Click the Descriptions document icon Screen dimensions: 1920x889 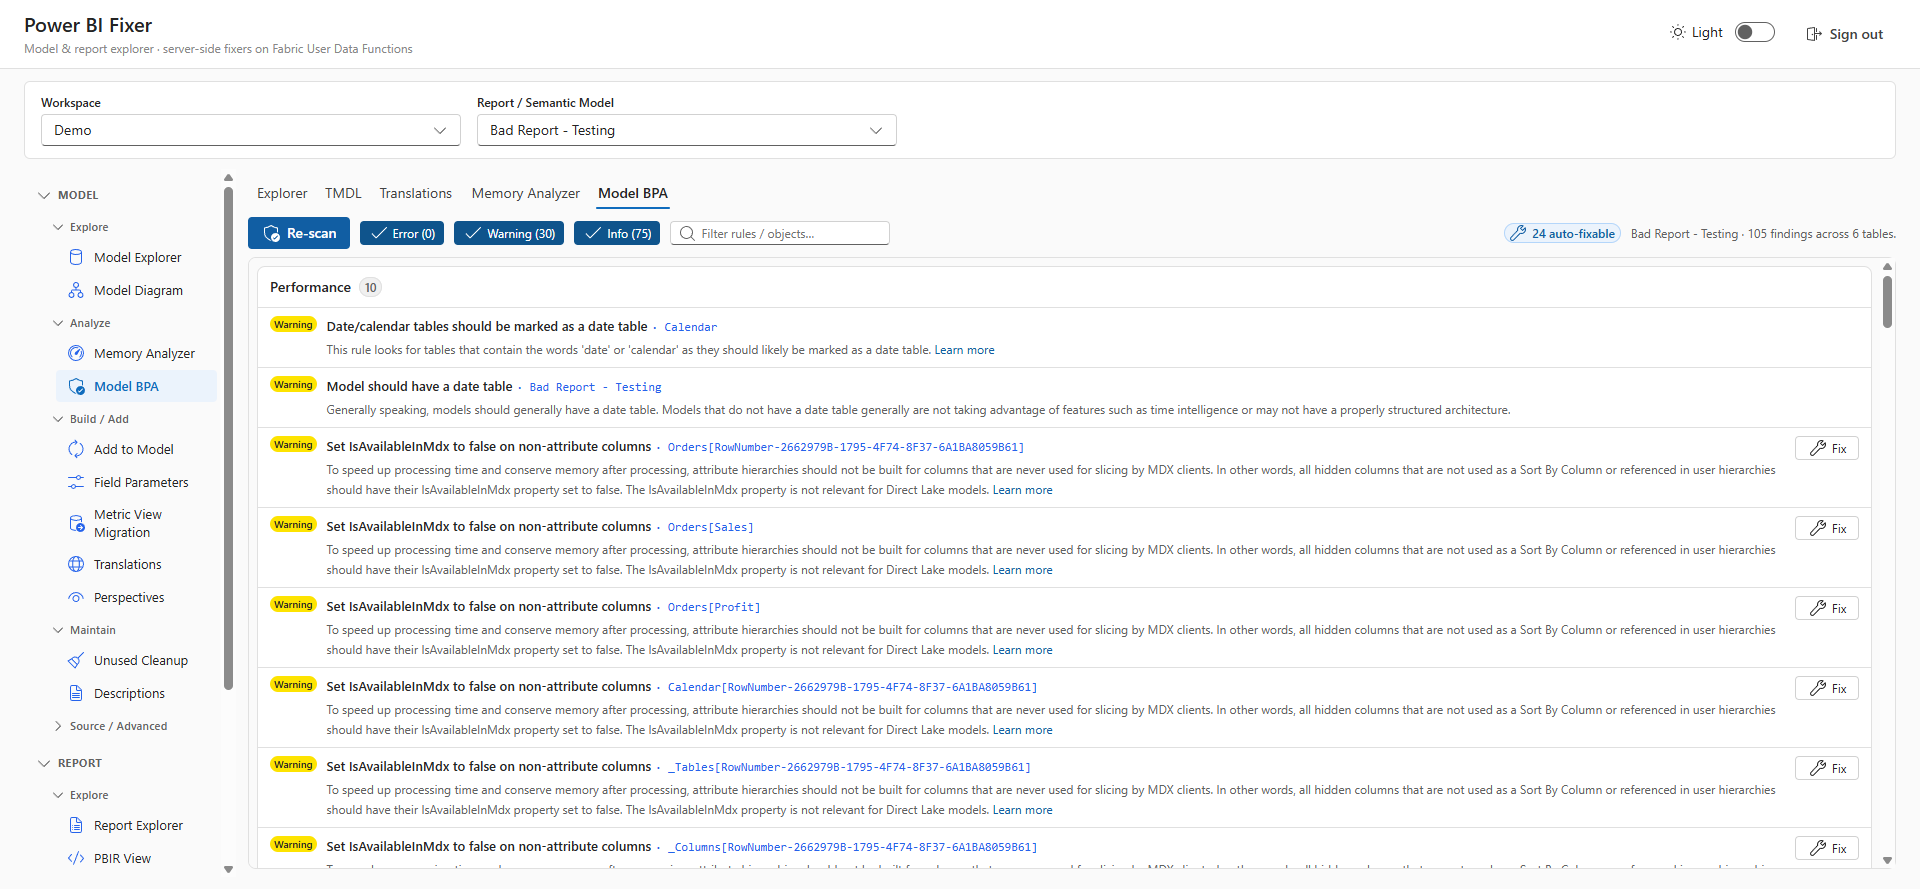(x=76, y=694)
